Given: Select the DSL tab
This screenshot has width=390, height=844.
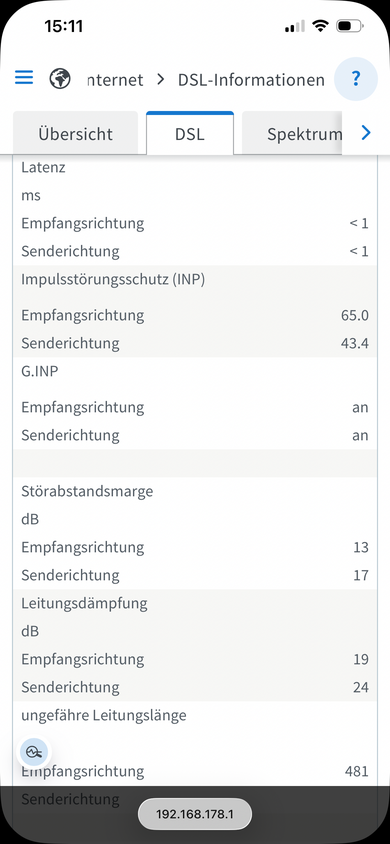Looking at the screenshot, I should pos(189,133).
